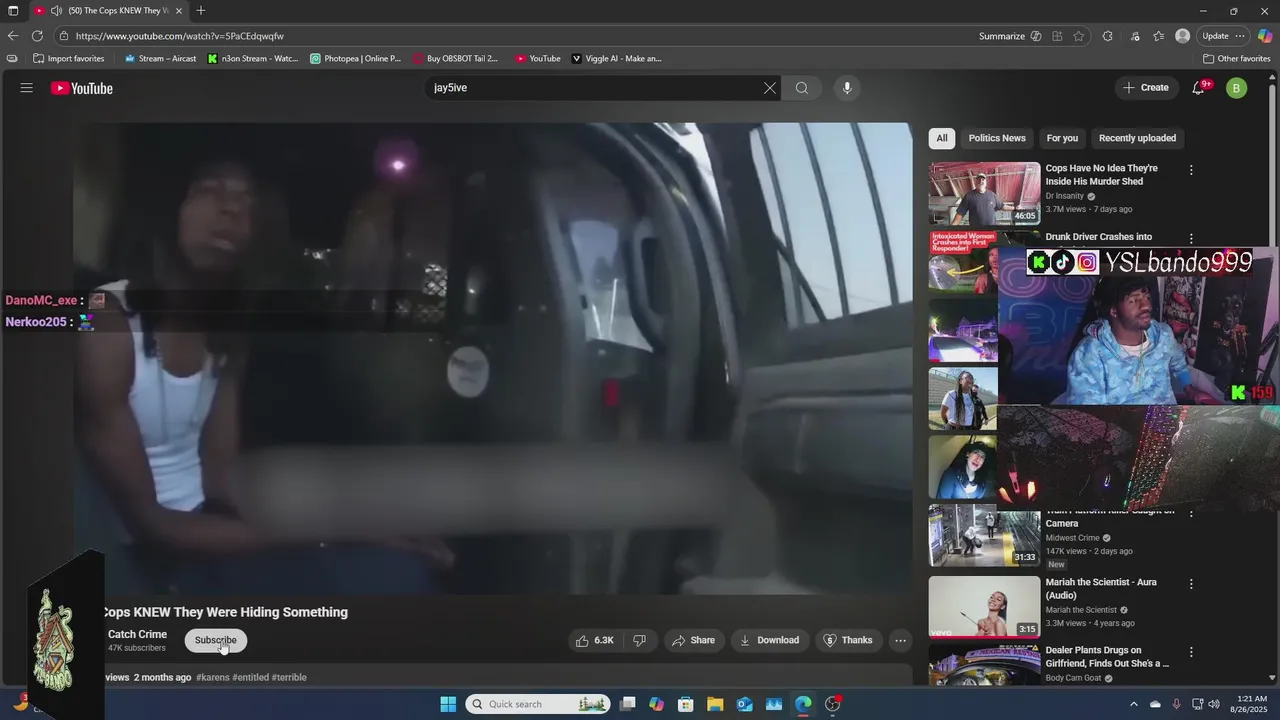Like the video with thumbs up
This screenshot has height=720, width=1280.
click(595, 640)
